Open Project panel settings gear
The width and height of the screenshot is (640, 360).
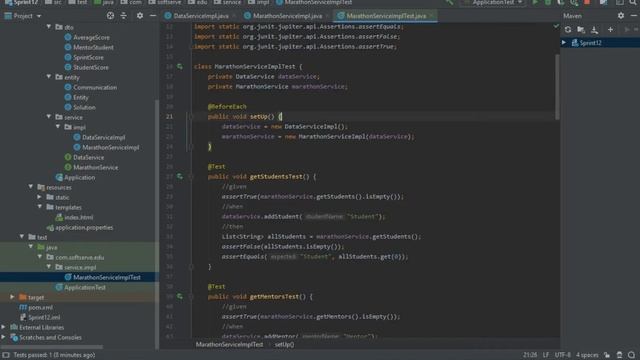click(140, 16)
